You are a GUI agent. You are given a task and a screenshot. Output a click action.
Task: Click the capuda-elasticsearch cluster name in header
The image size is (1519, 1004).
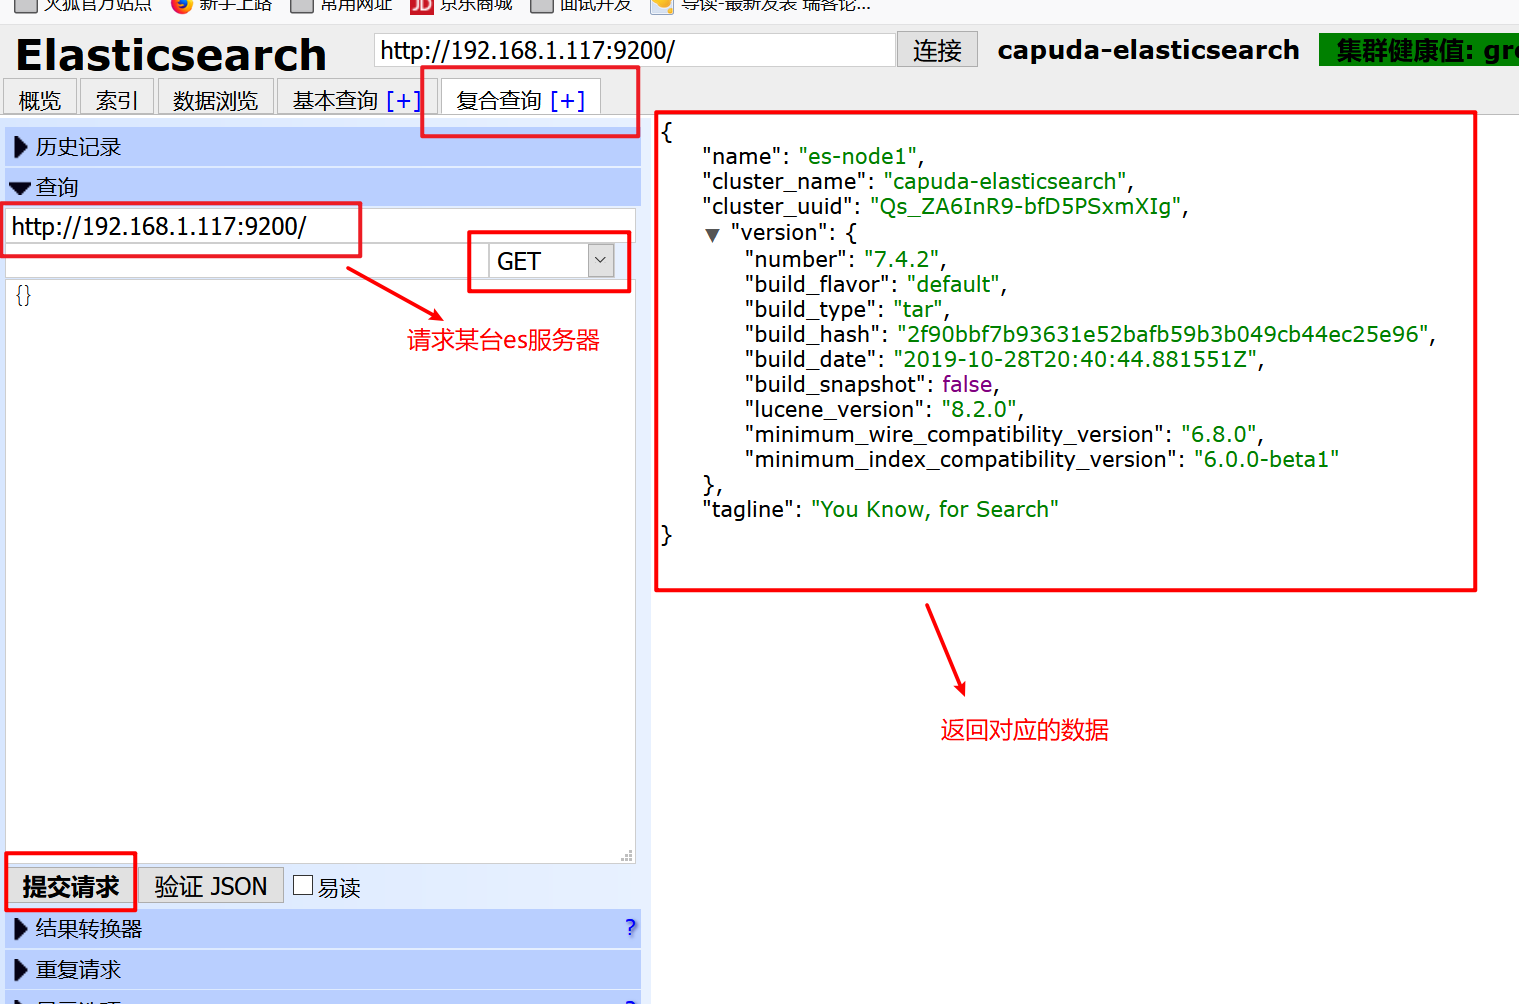click(1148, 50)
